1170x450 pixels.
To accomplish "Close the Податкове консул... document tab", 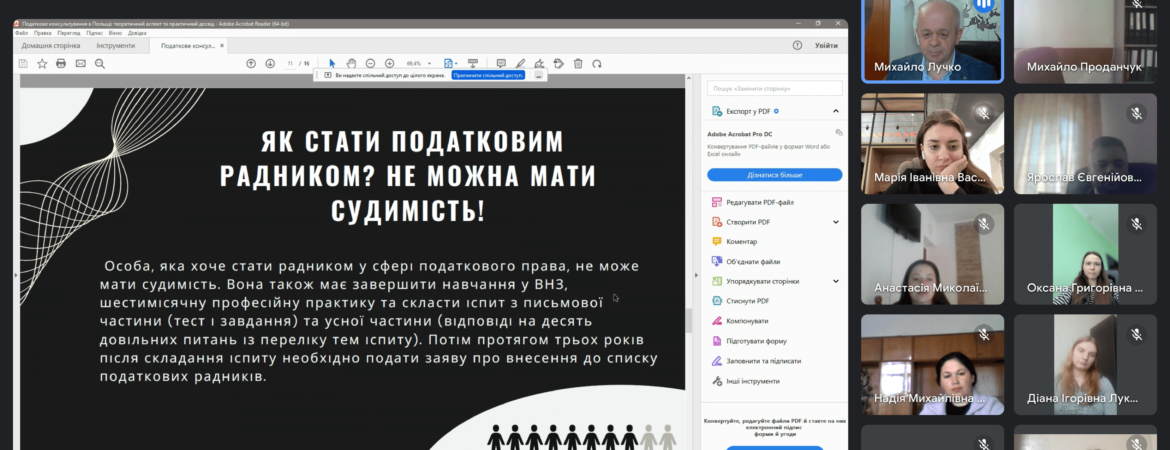I will click(x=222, y=46).
